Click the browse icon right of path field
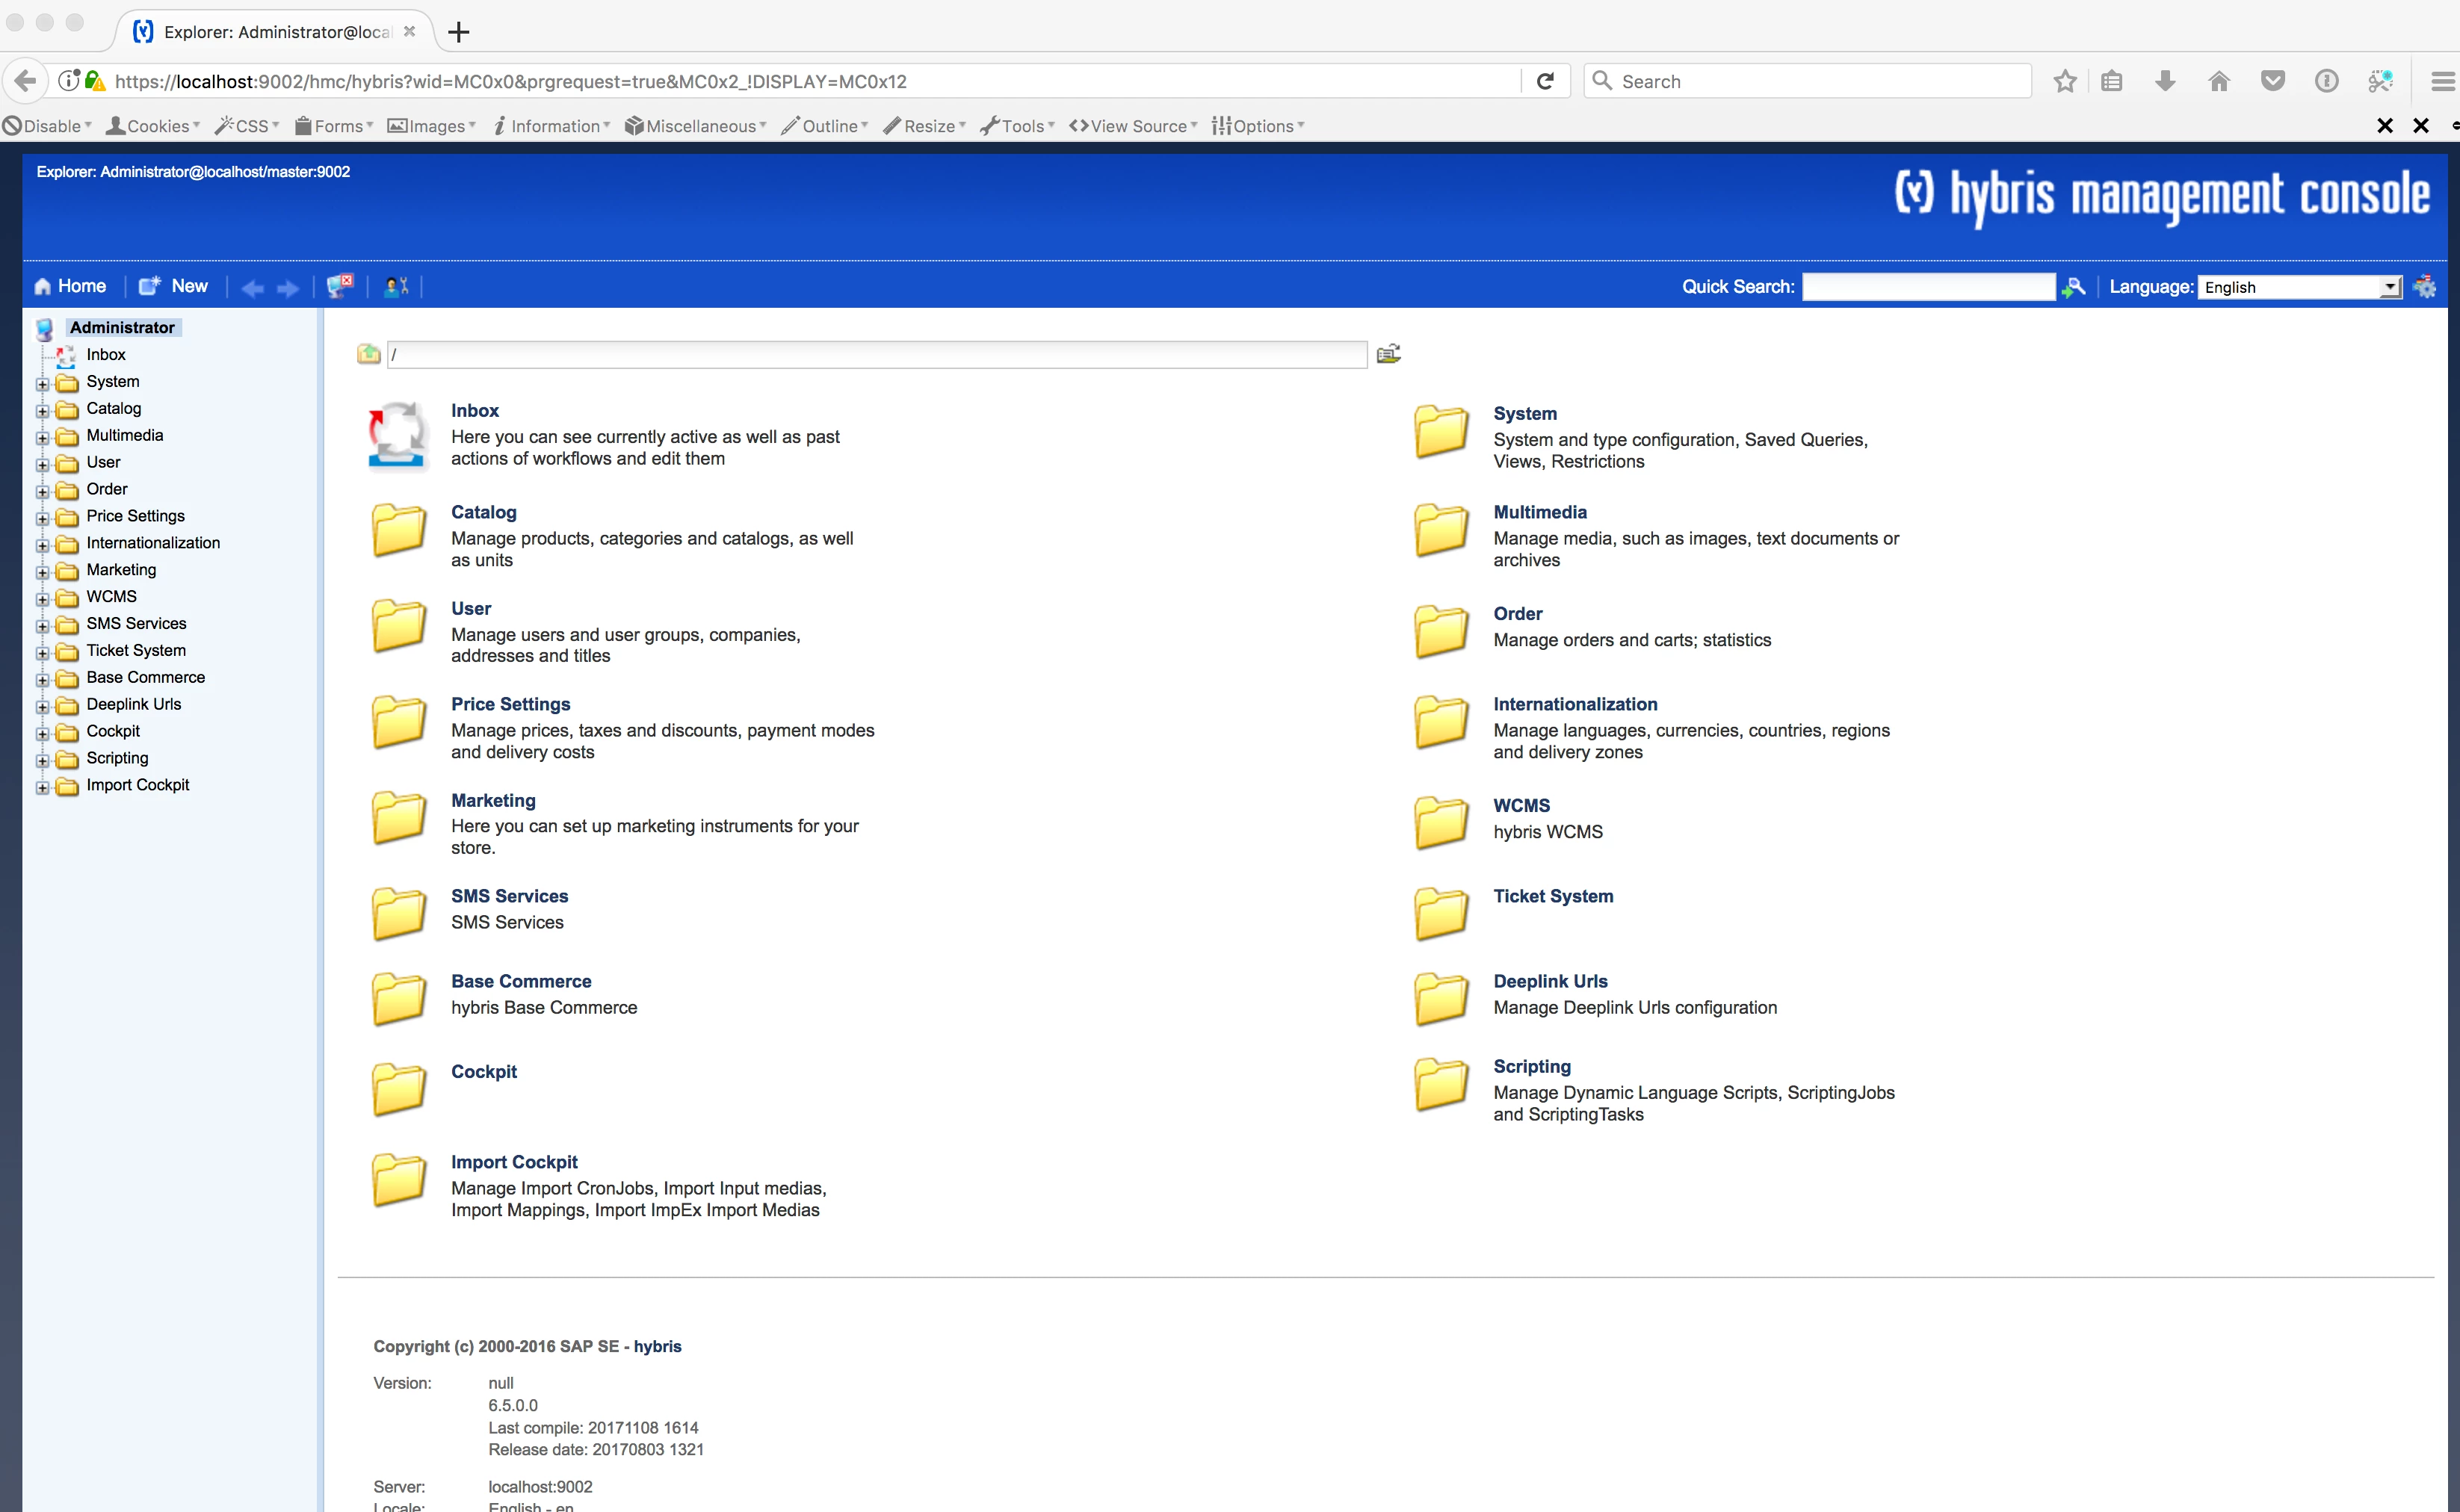 tap(1388, 354)
